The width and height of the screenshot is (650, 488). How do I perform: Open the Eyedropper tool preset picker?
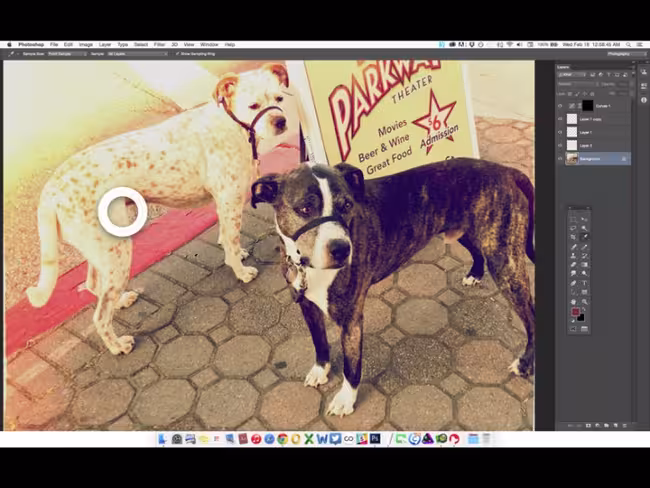12,54
